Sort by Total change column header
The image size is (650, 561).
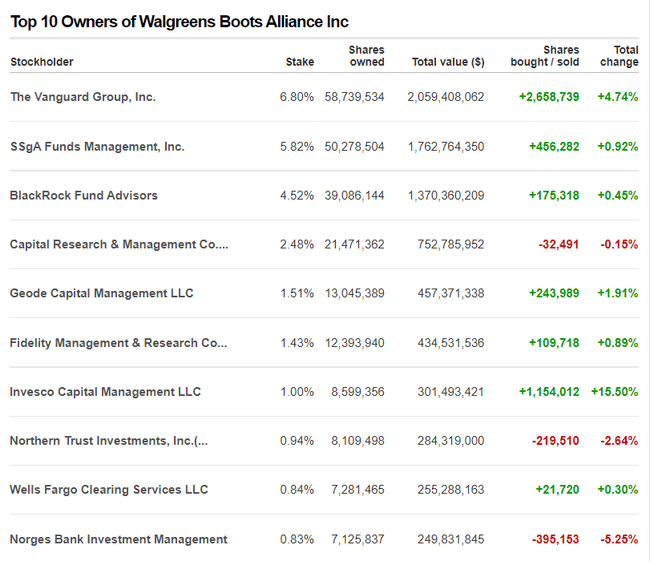click(619, 56)
